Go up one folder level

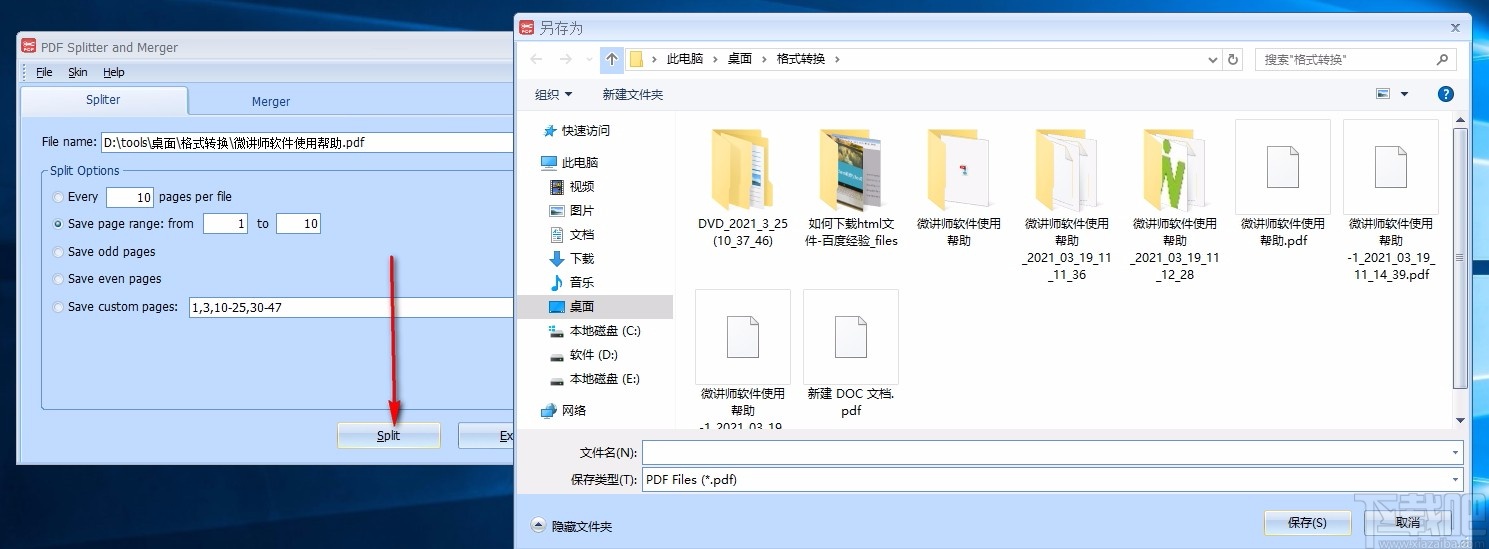click(x=612, y=59)
